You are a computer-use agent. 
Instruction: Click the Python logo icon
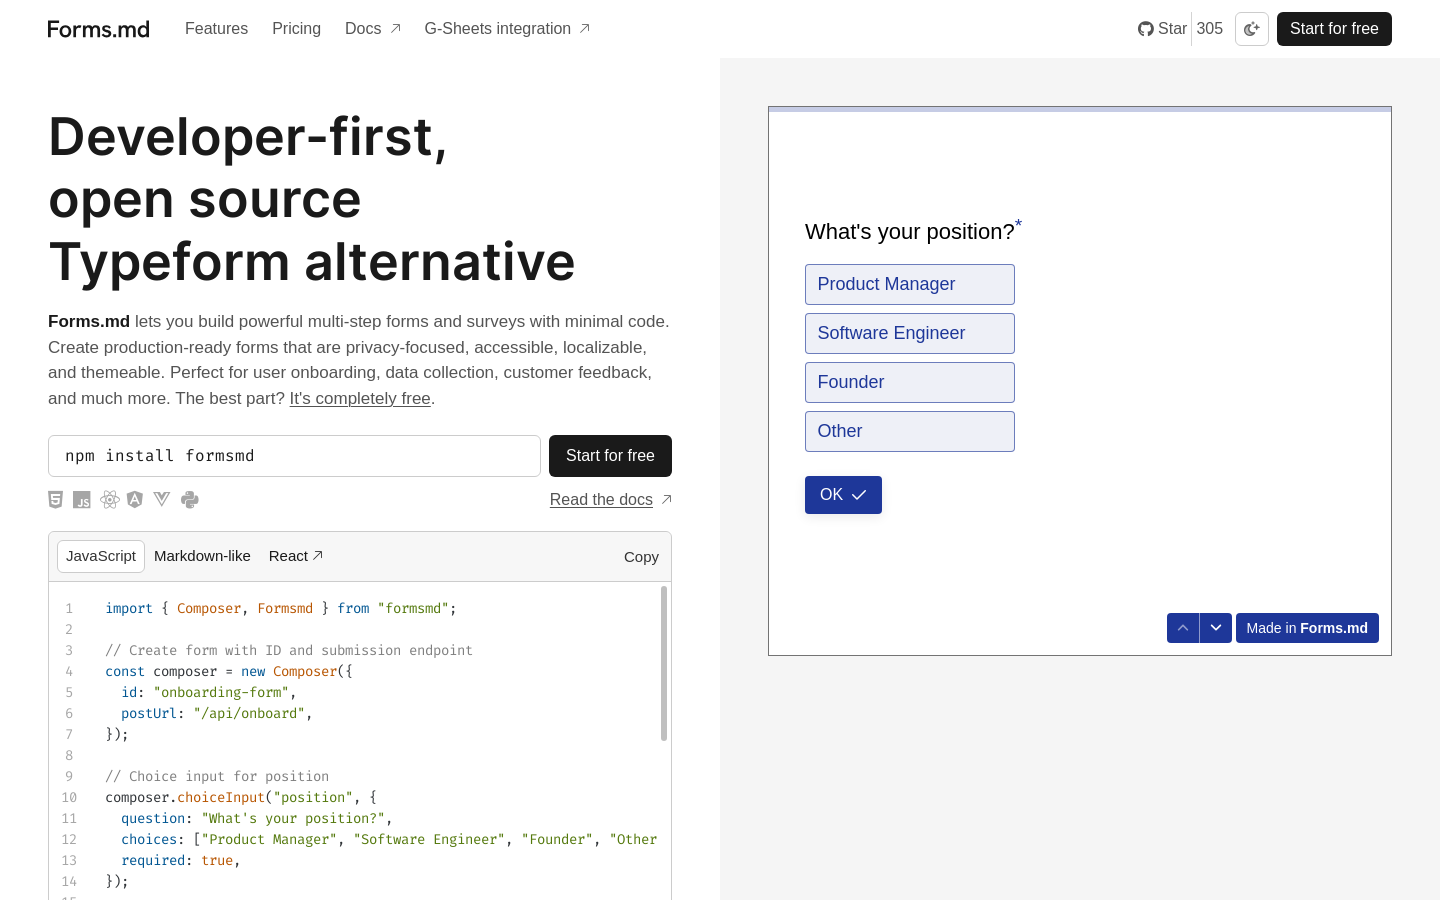(190, 500)
